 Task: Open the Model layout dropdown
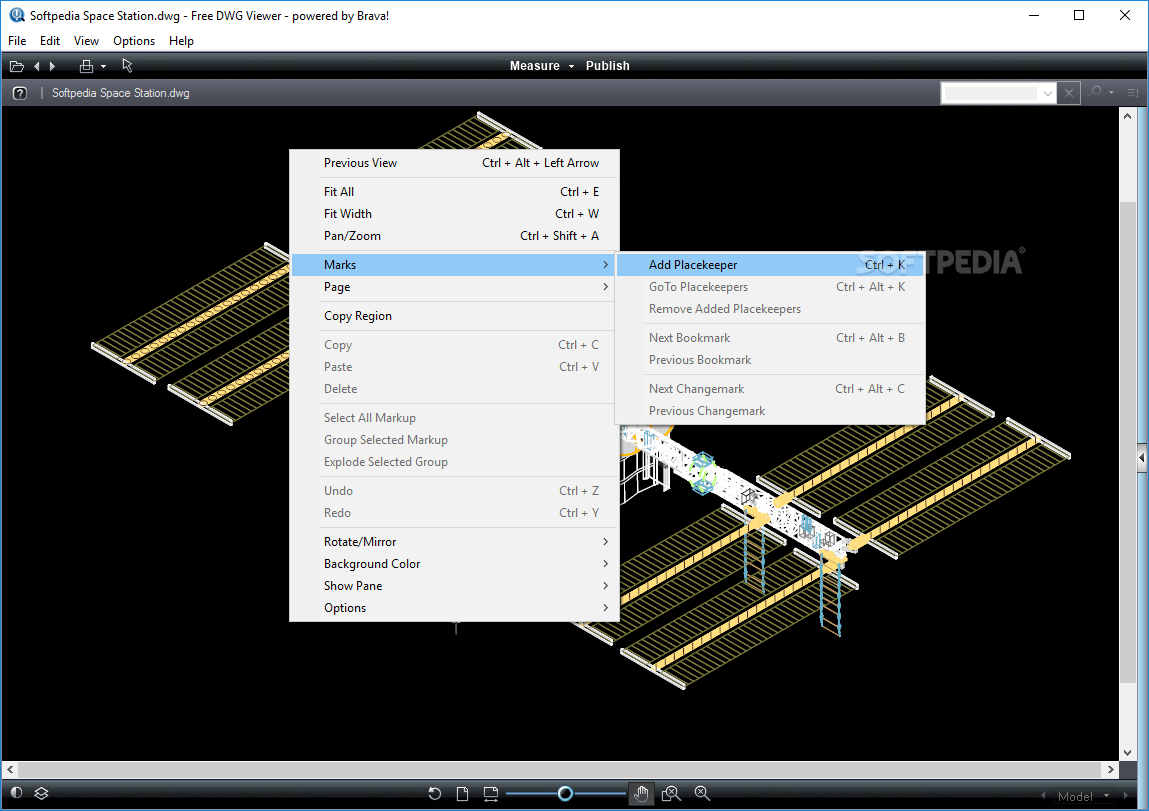click(x=1084, y=796)
